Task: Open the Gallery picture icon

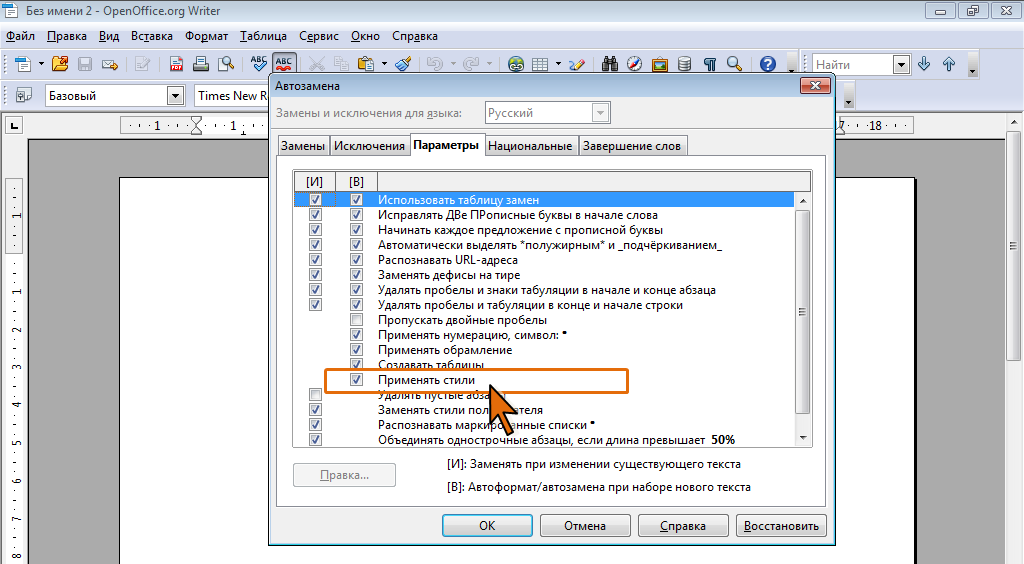Action: (660, 64)
